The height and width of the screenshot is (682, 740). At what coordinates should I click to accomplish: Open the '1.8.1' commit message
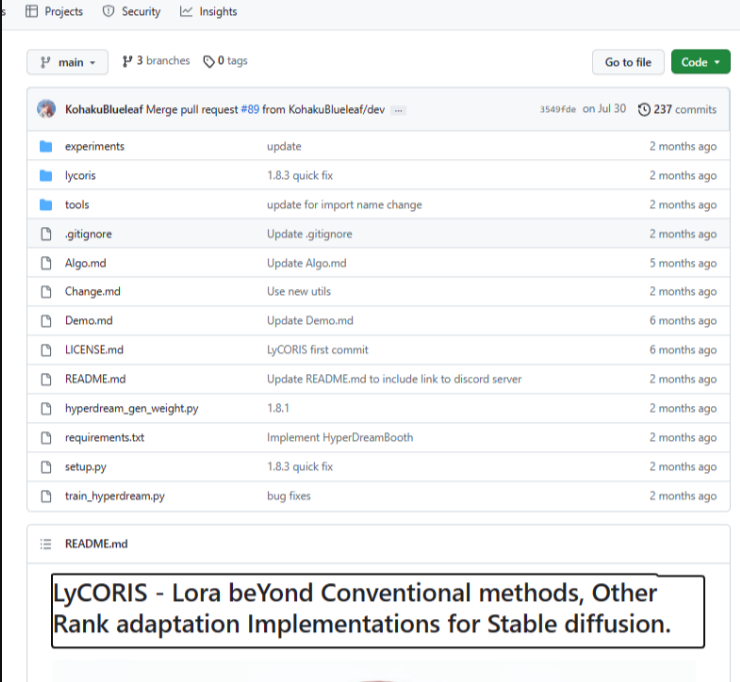[278, 409]
